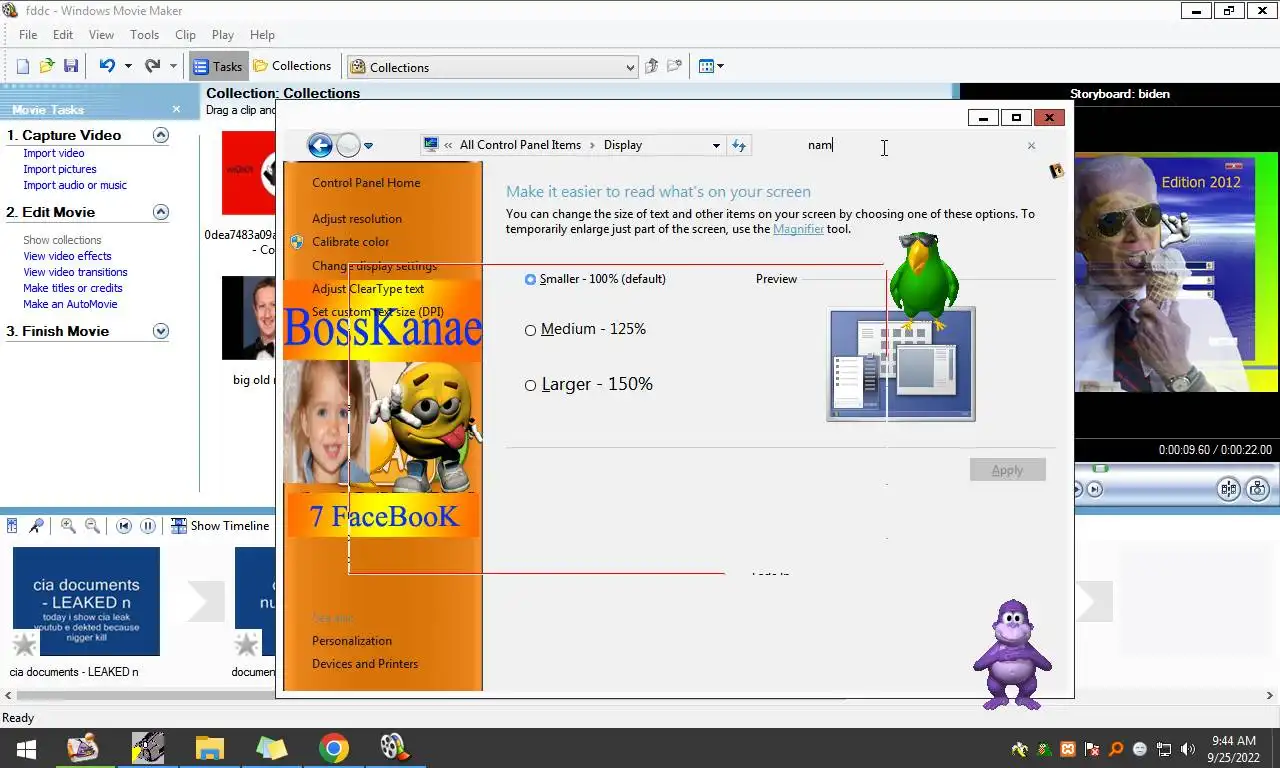Open the Redo history dropdown arrow
This screenshot has width=1280, height=768.
pyautogui.click(x=173, y=66)
